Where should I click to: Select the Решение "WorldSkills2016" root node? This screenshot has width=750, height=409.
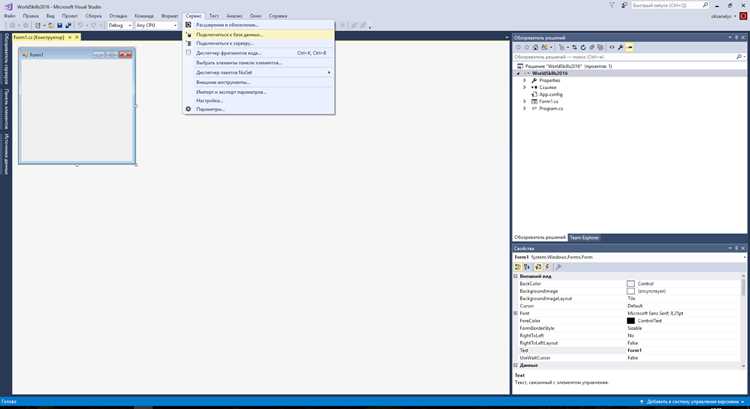[x=568, y=66]
